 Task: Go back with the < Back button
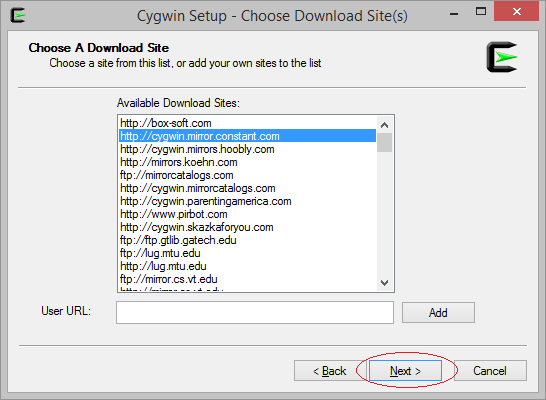[x=330, y=371]
